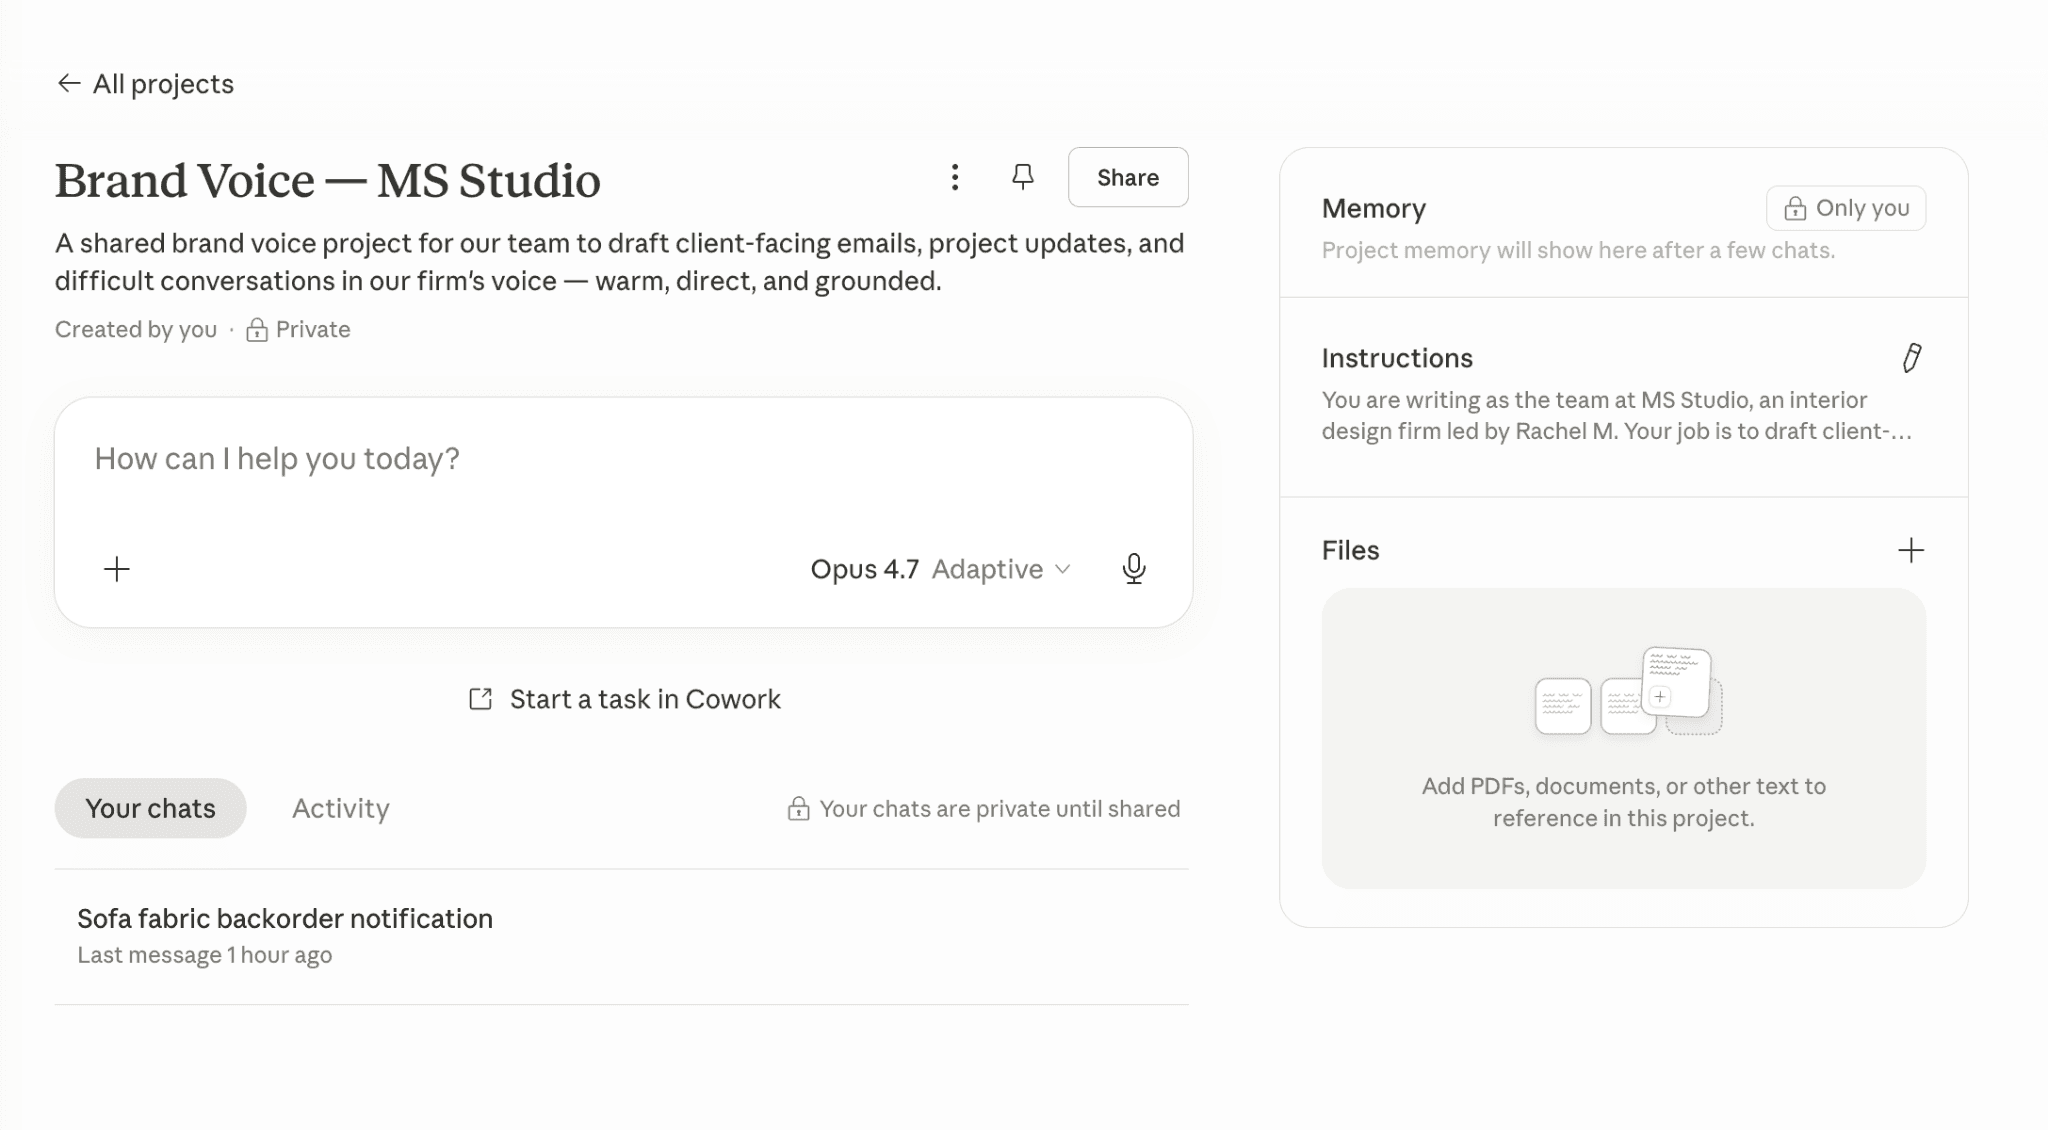Click the back arrow beside All projects

coord(68,84)
